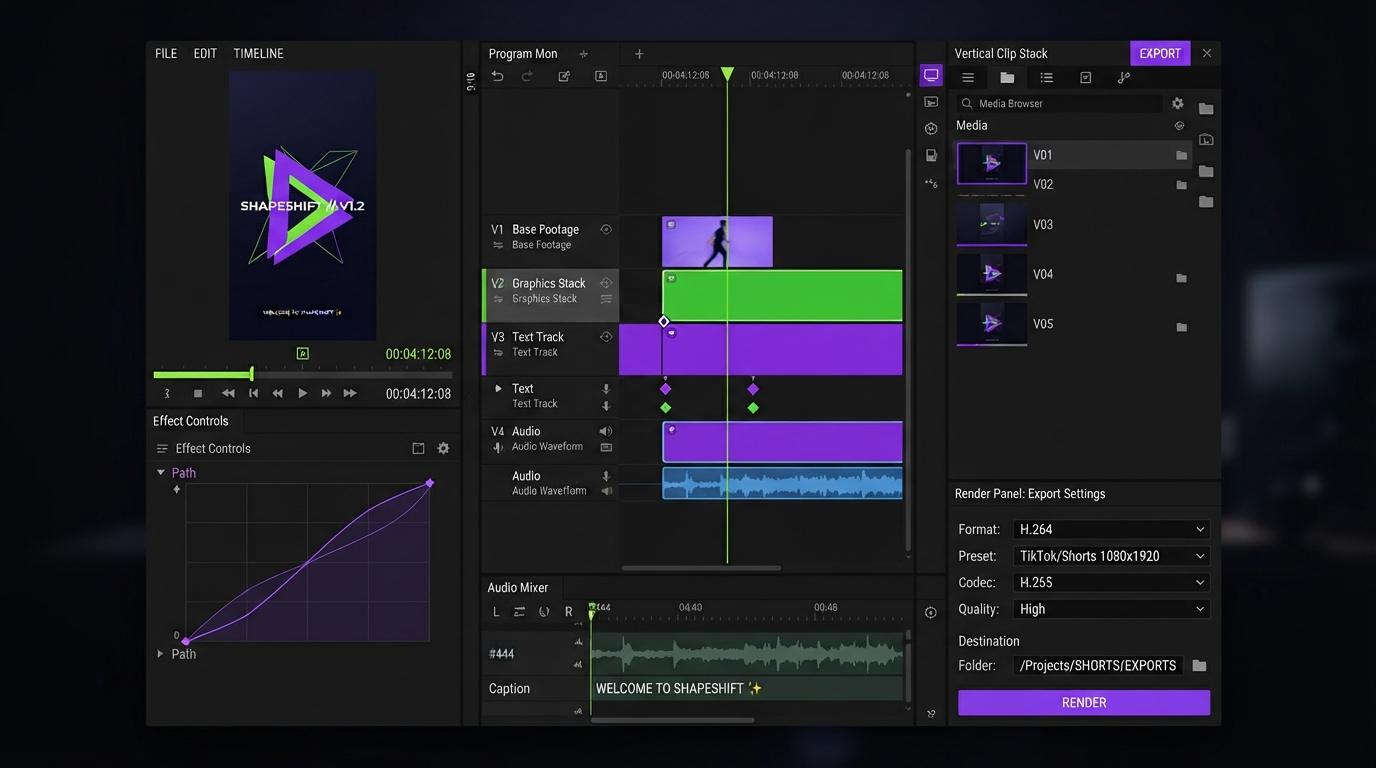Toggle visibility of V1 Base Footage track
This screenshot has width=1376, height=768.
[606, 229]
